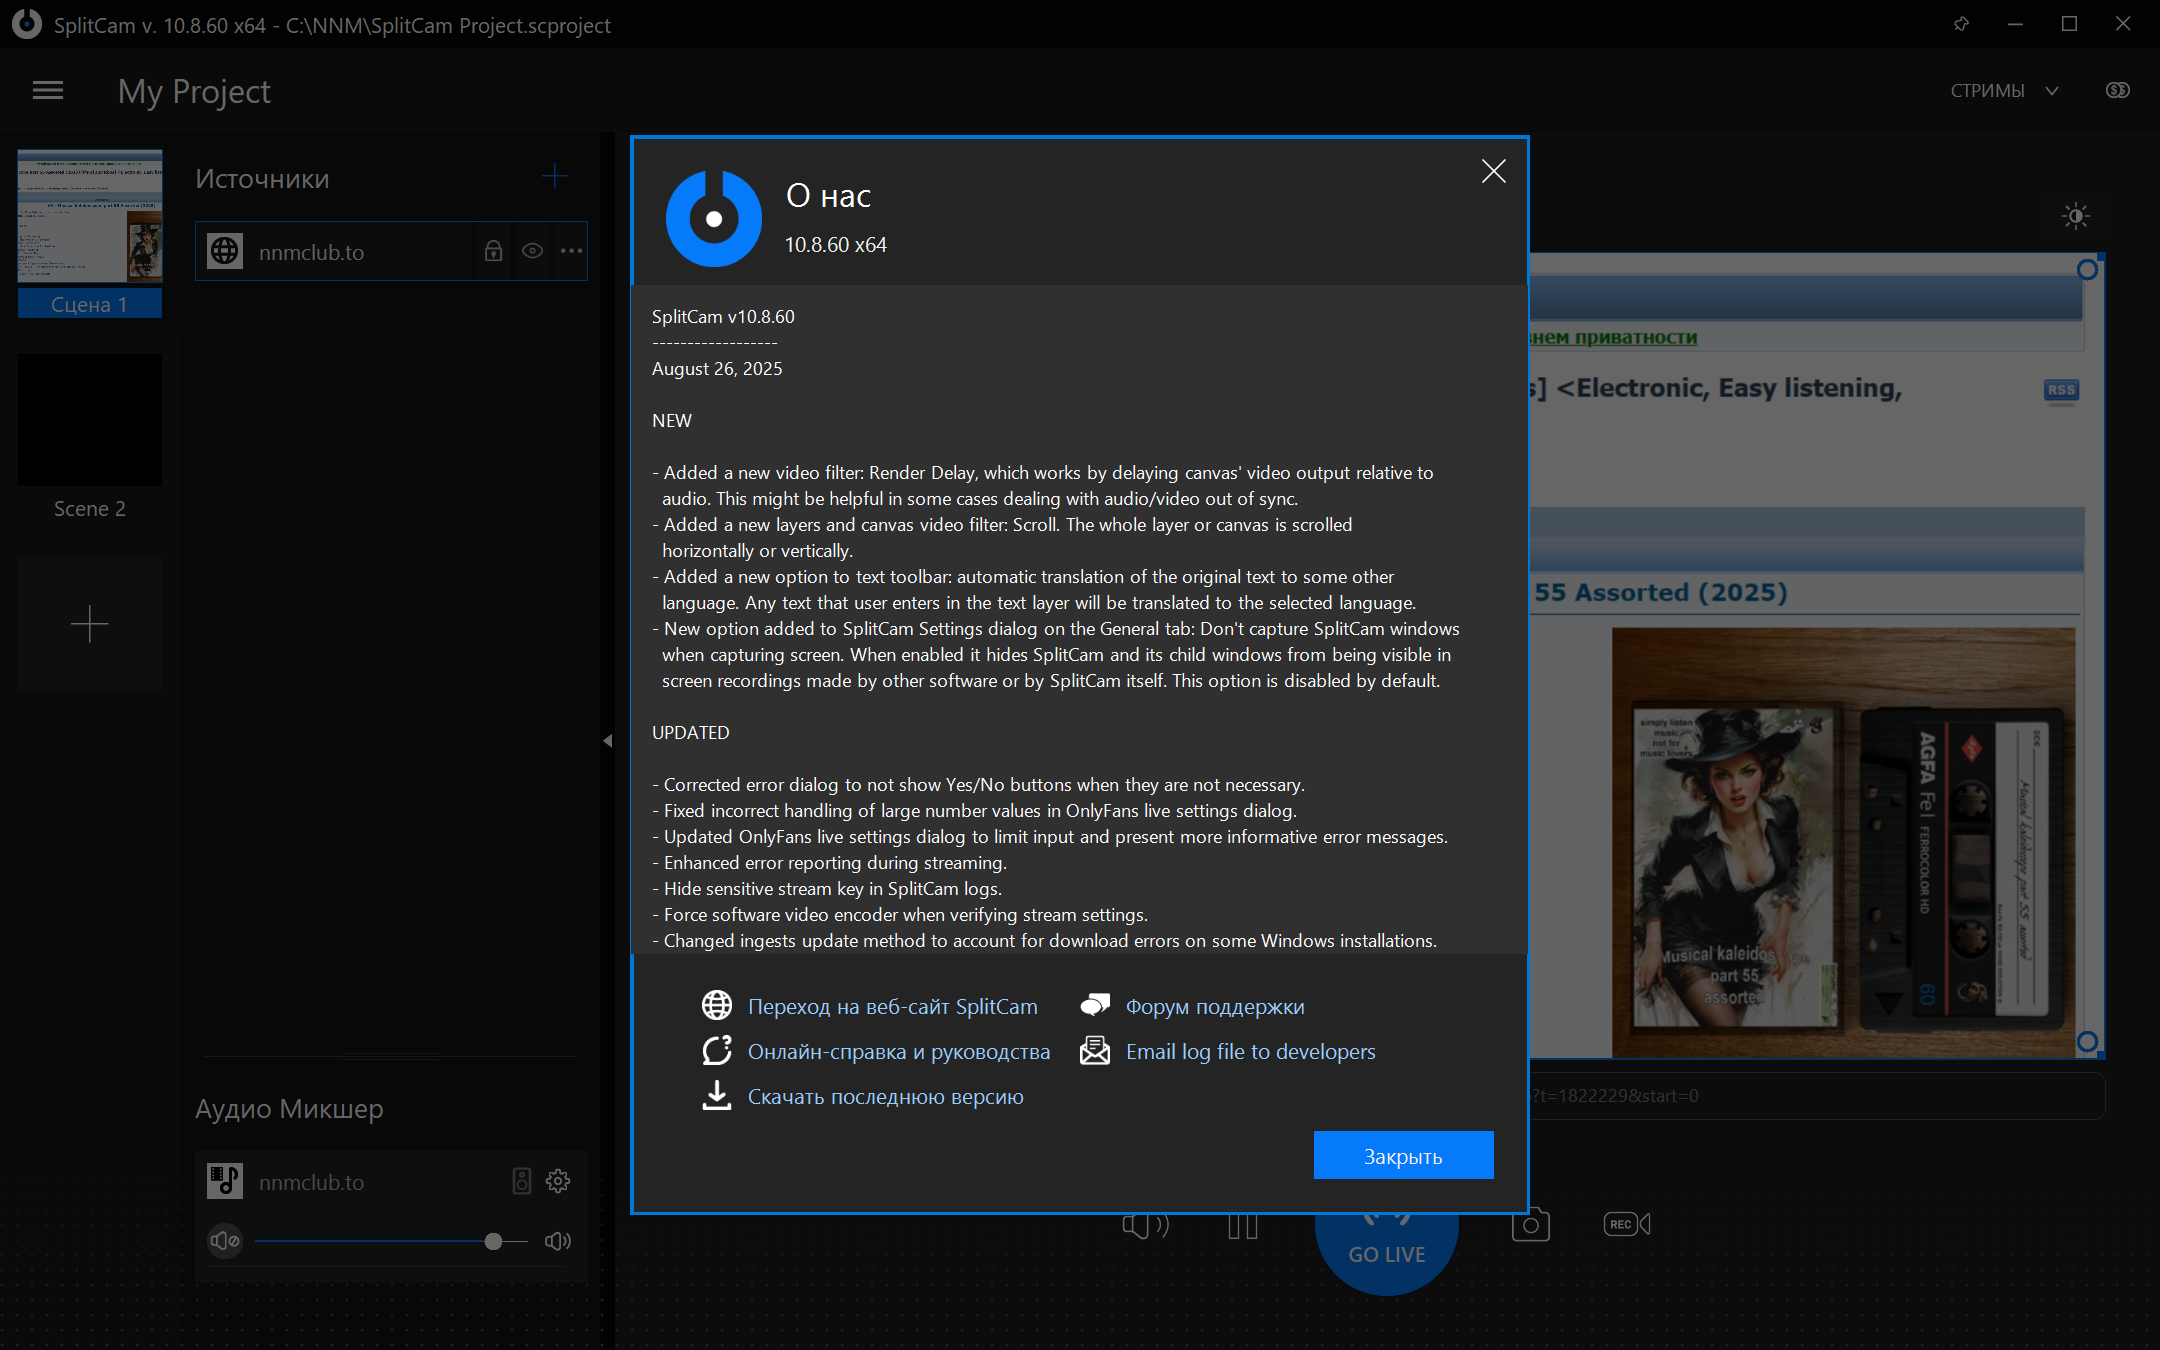The width and height of the screenshot is (2160, 1350).
Task: Mute nnmclub.to audio in mixer
Action: [225, 1241]
